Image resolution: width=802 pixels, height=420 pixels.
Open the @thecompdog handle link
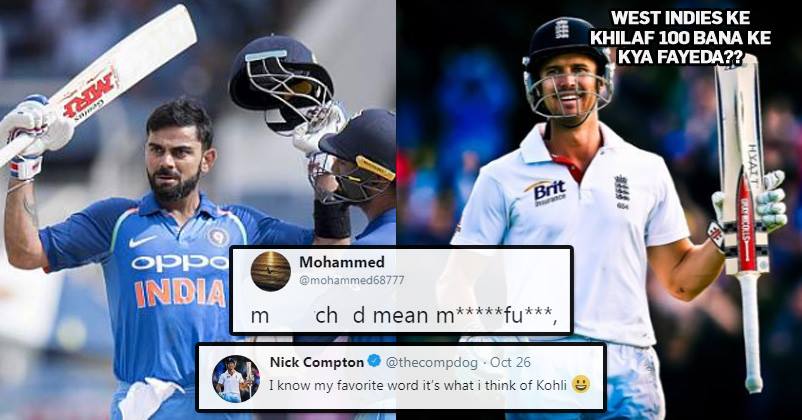431,362
